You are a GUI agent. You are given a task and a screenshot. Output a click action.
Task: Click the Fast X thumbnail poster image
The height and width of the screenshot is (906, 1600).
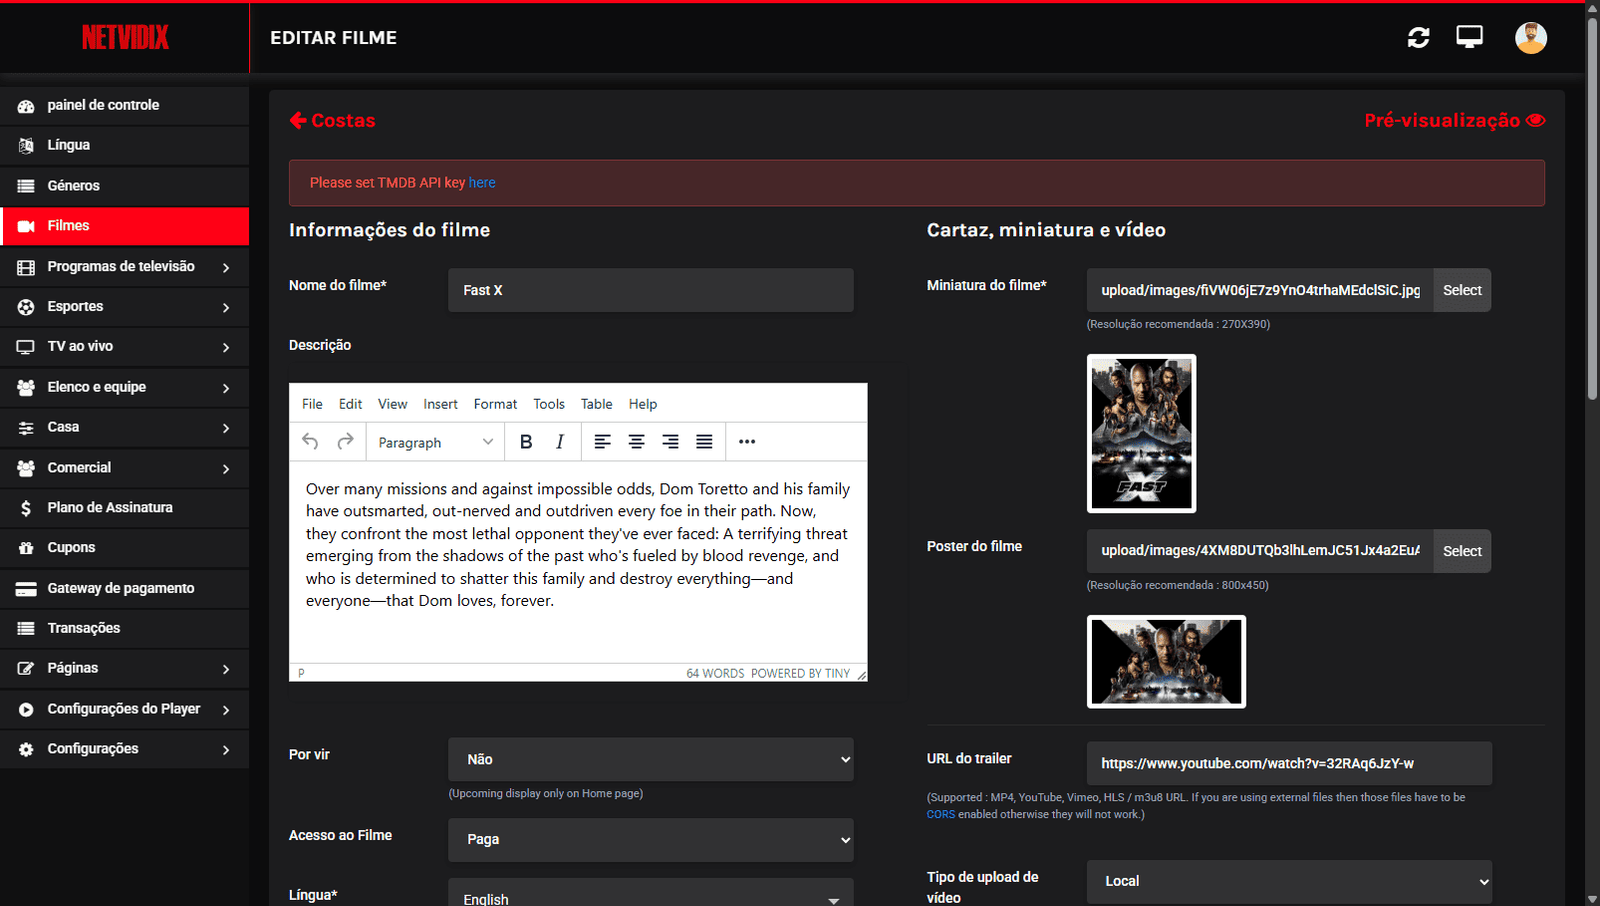1141,433
